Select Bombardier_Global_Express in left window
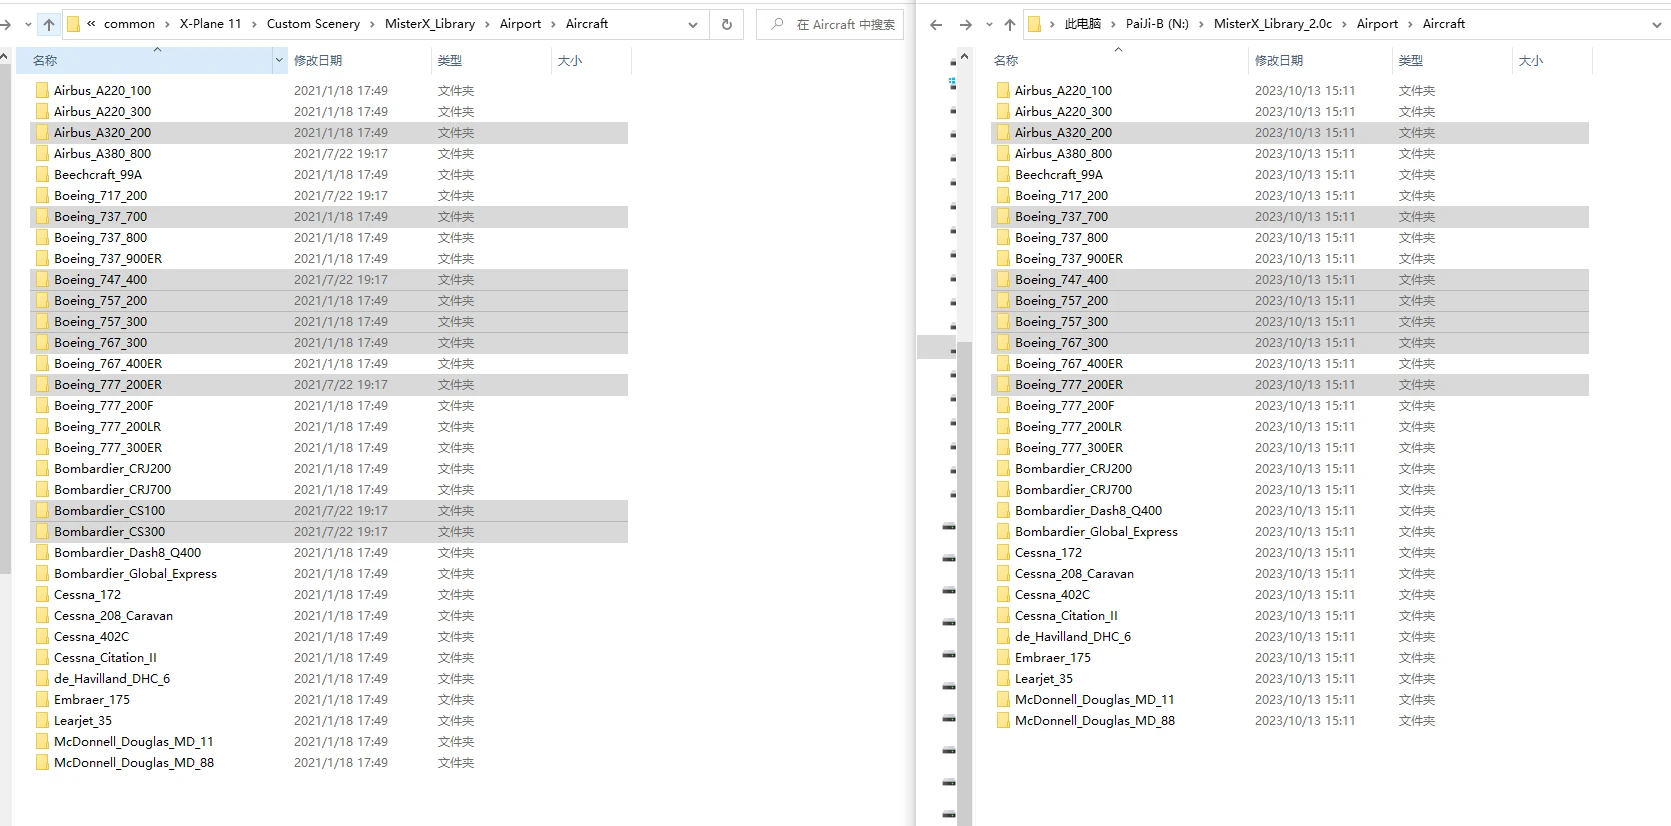The width and height of the screenshot is (1671, 826). pos(329,573)
